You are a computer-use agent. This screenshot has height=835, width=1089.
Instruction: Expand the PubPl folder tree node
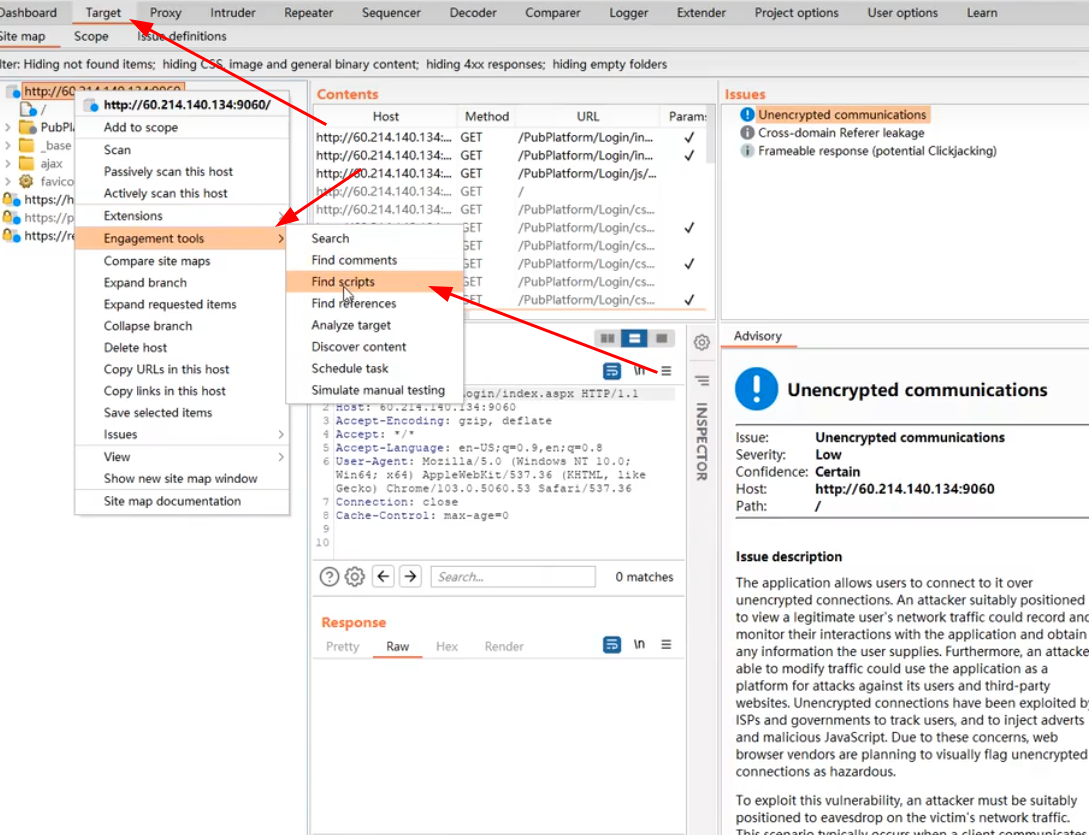8,127
